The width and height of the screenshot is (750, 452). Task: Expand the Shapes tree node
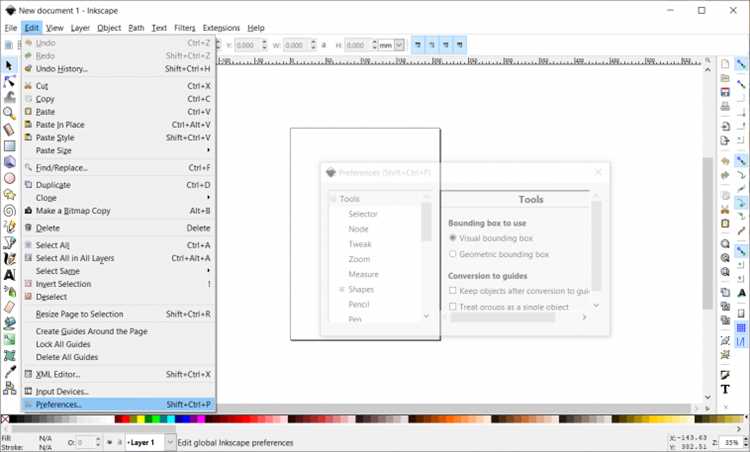(342, 289)
